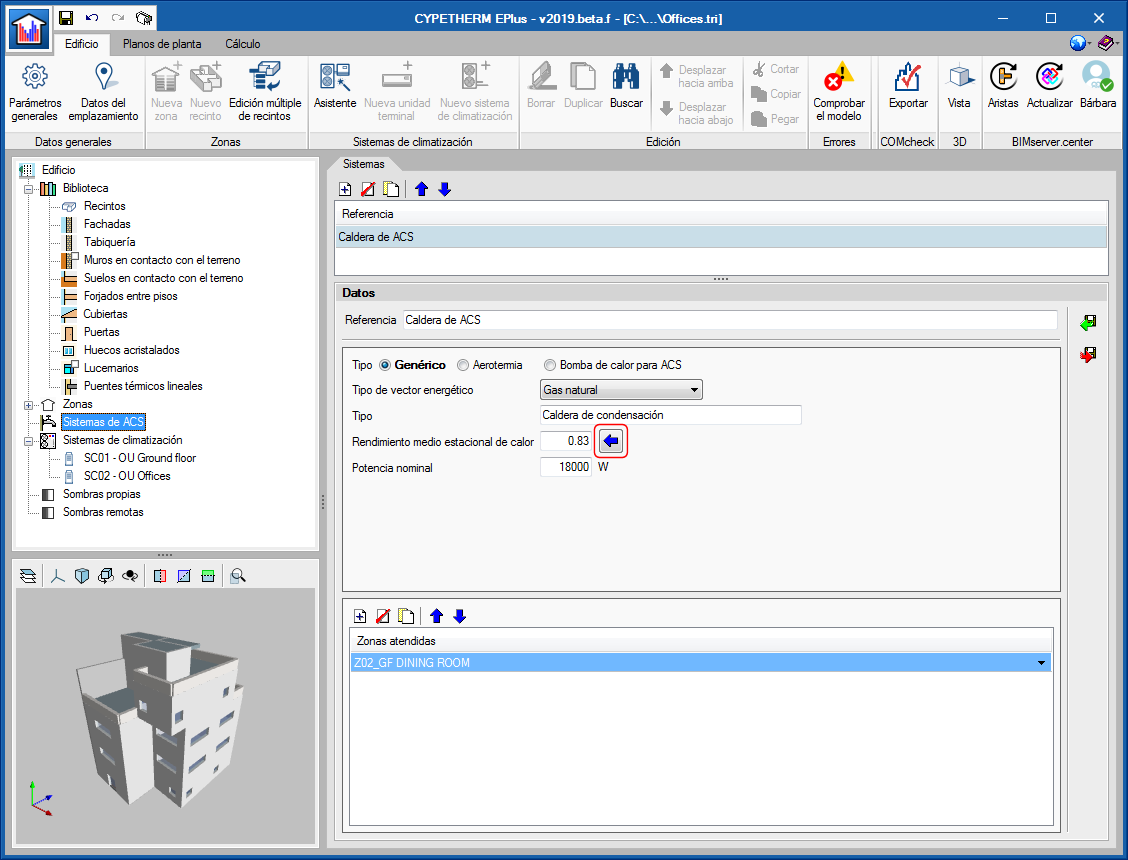Select the Genérico type radio button
Viewport: 1128px width, 860px height.
385,365
